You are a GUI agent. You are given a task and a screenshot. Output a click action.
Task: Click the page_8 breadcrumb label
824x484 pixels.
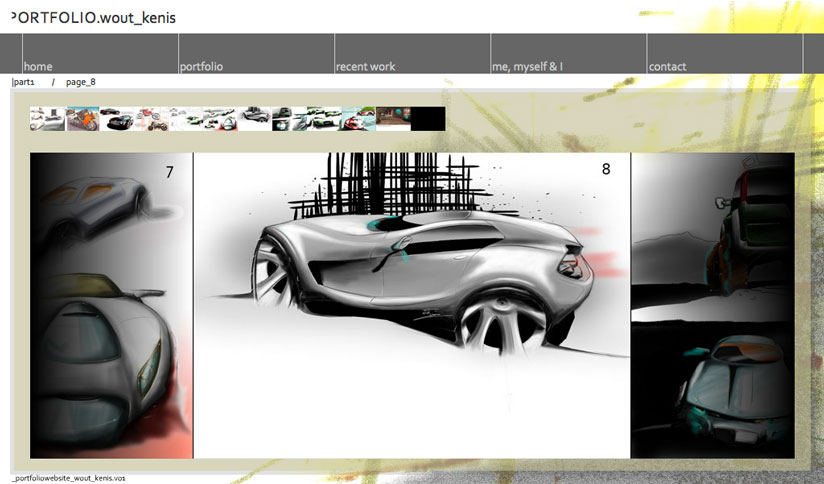(81, 82)
